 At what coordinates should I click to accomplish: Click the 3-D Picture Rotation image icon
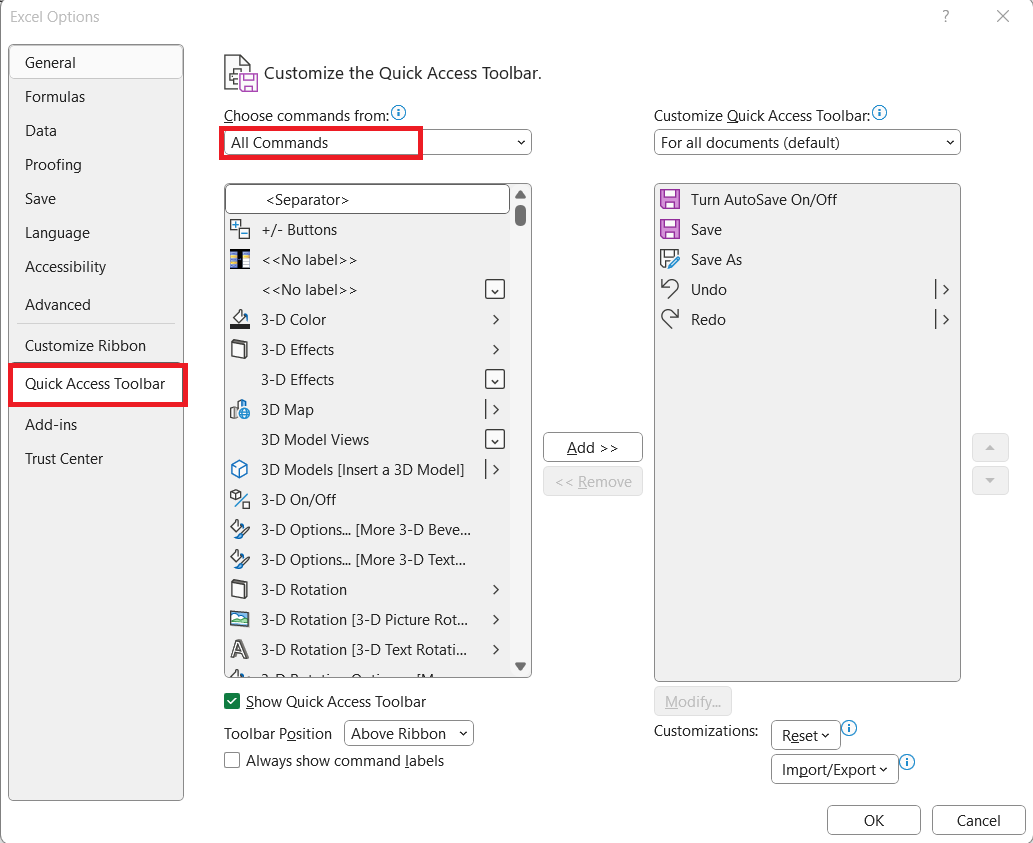click(x=240, y=620)
